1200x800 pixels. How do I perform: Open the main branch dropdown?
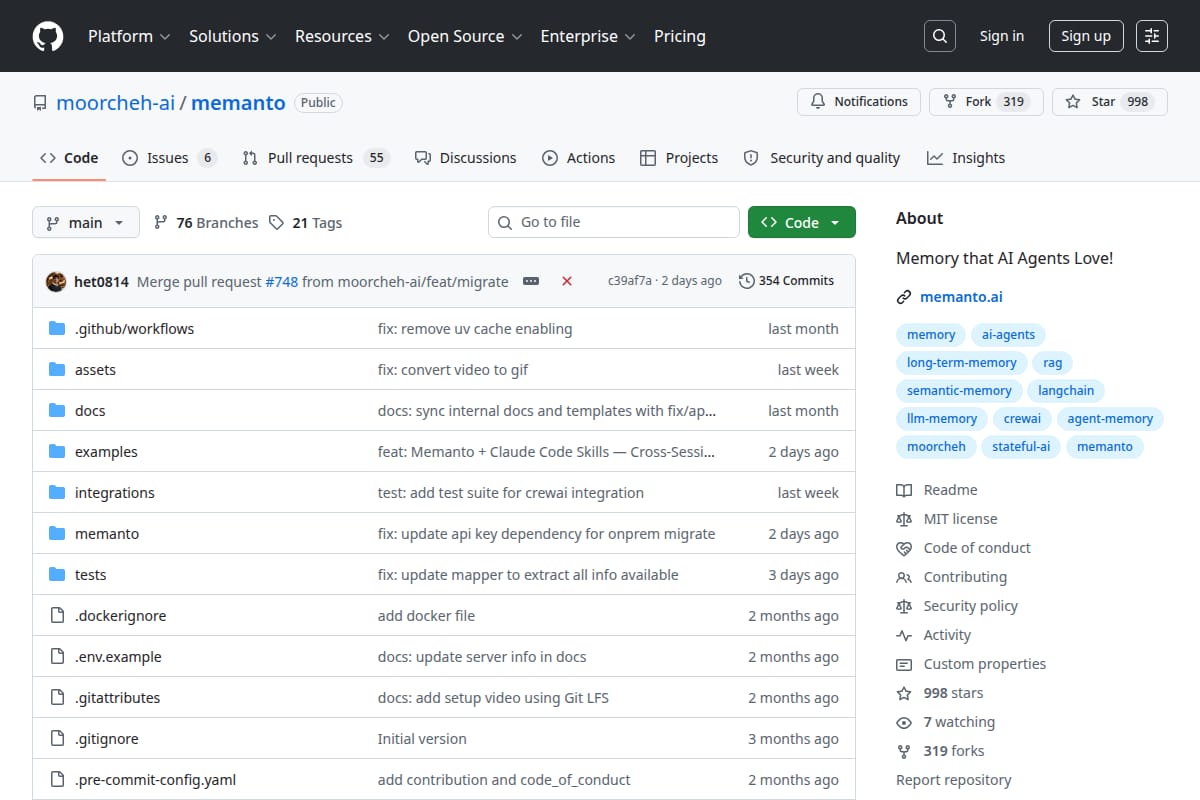(x=85, y=222)
